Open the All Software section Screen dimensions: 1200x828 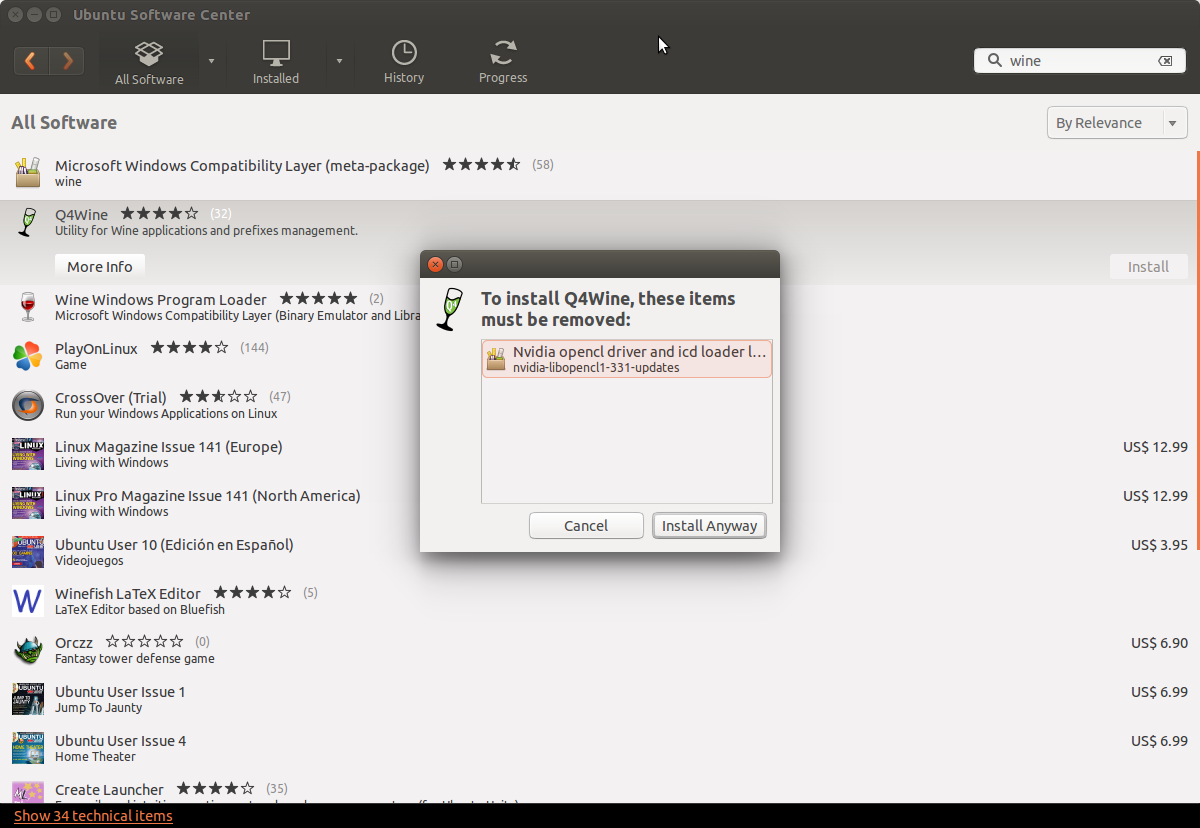coord(149,61)
